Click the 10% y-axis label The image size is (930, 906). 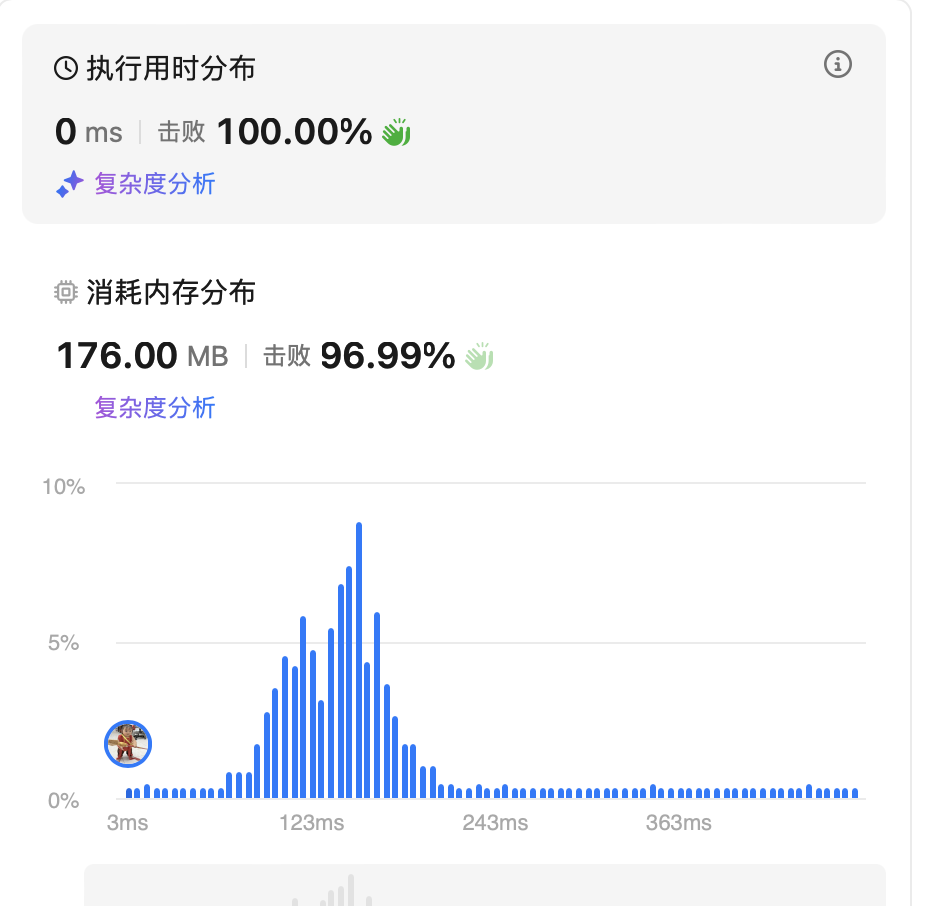coord(63,487)
